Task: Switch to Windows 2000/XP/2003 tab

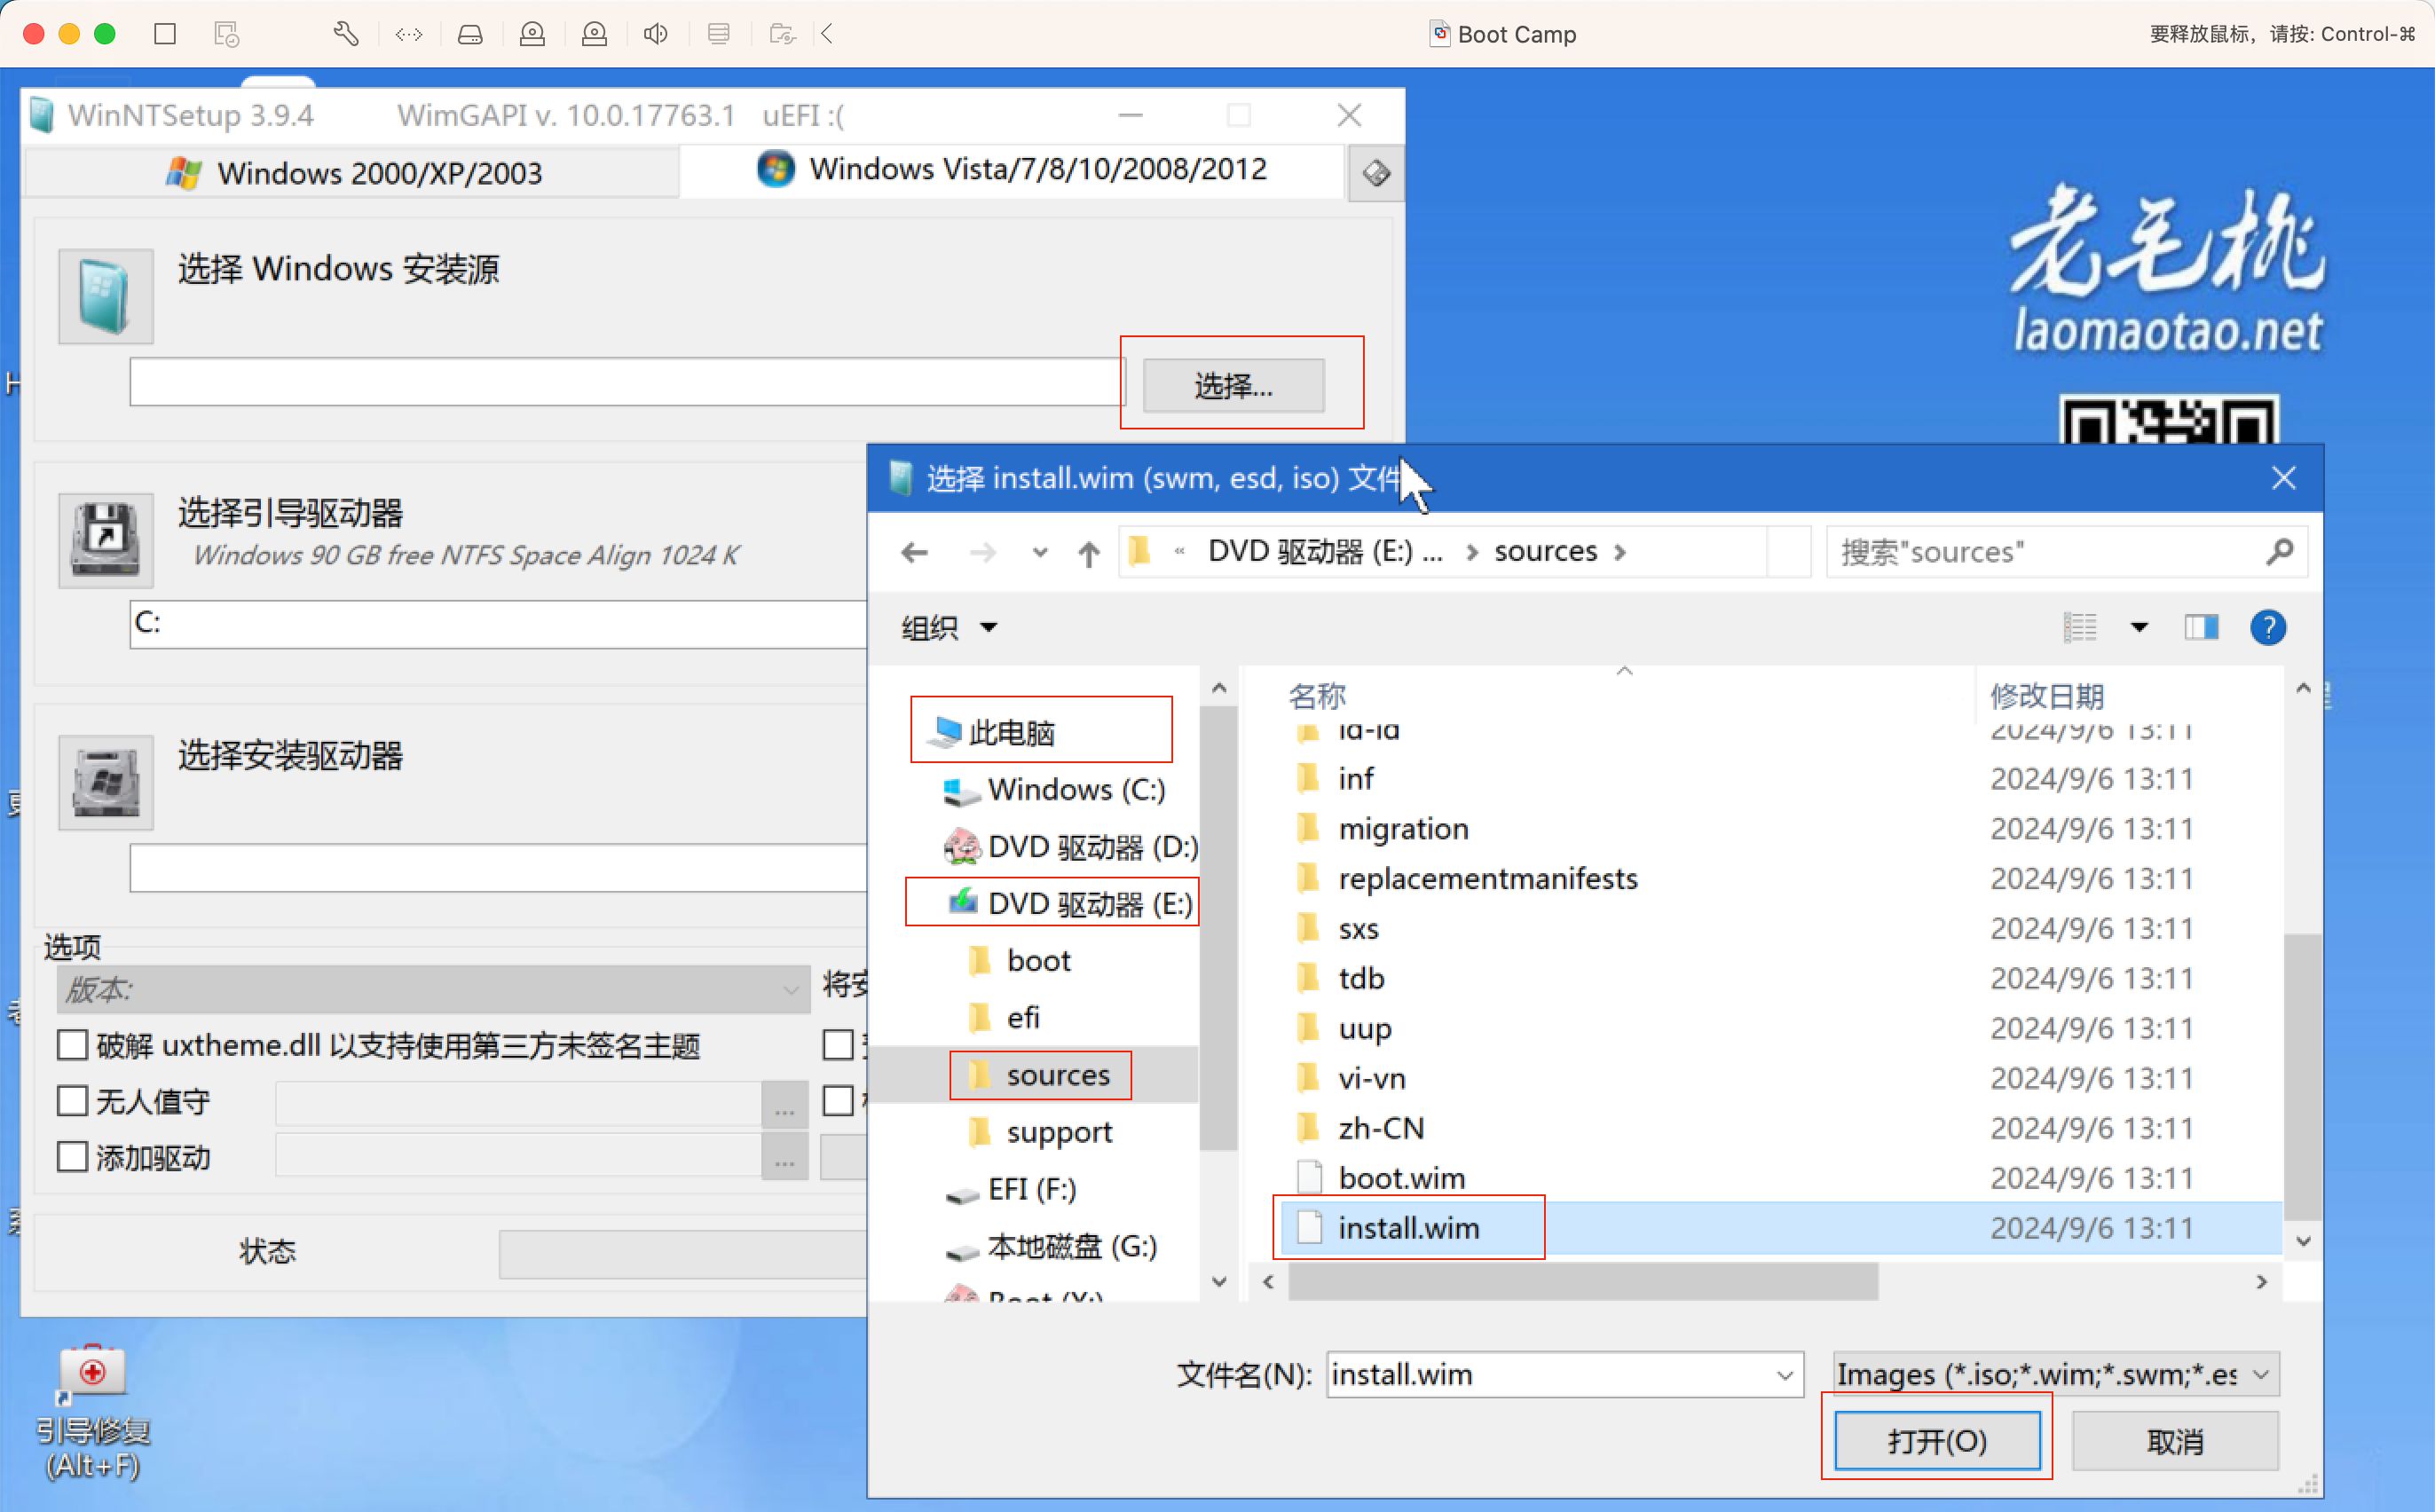Action: pos(353,173)
